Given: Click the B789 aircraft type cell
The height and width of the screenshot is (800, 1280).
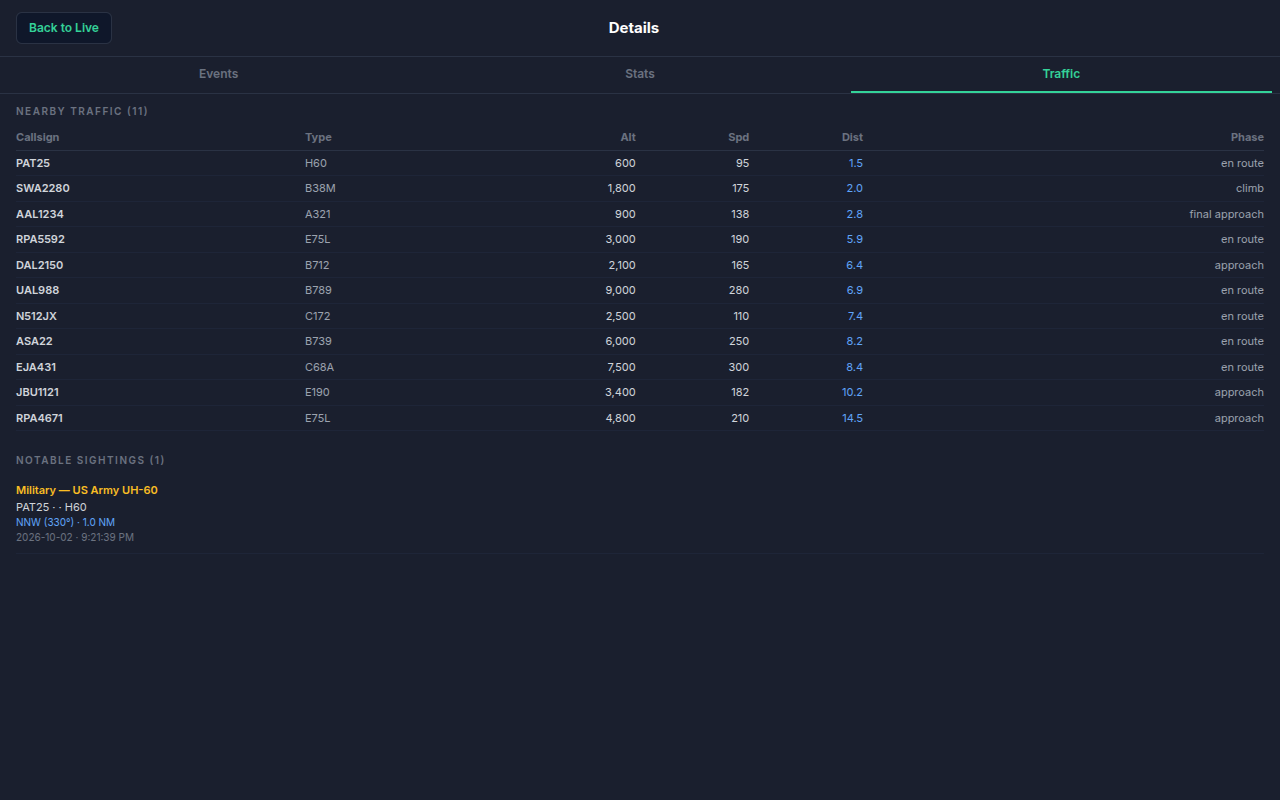Looking at the screenshot, I should coord(318,290).
